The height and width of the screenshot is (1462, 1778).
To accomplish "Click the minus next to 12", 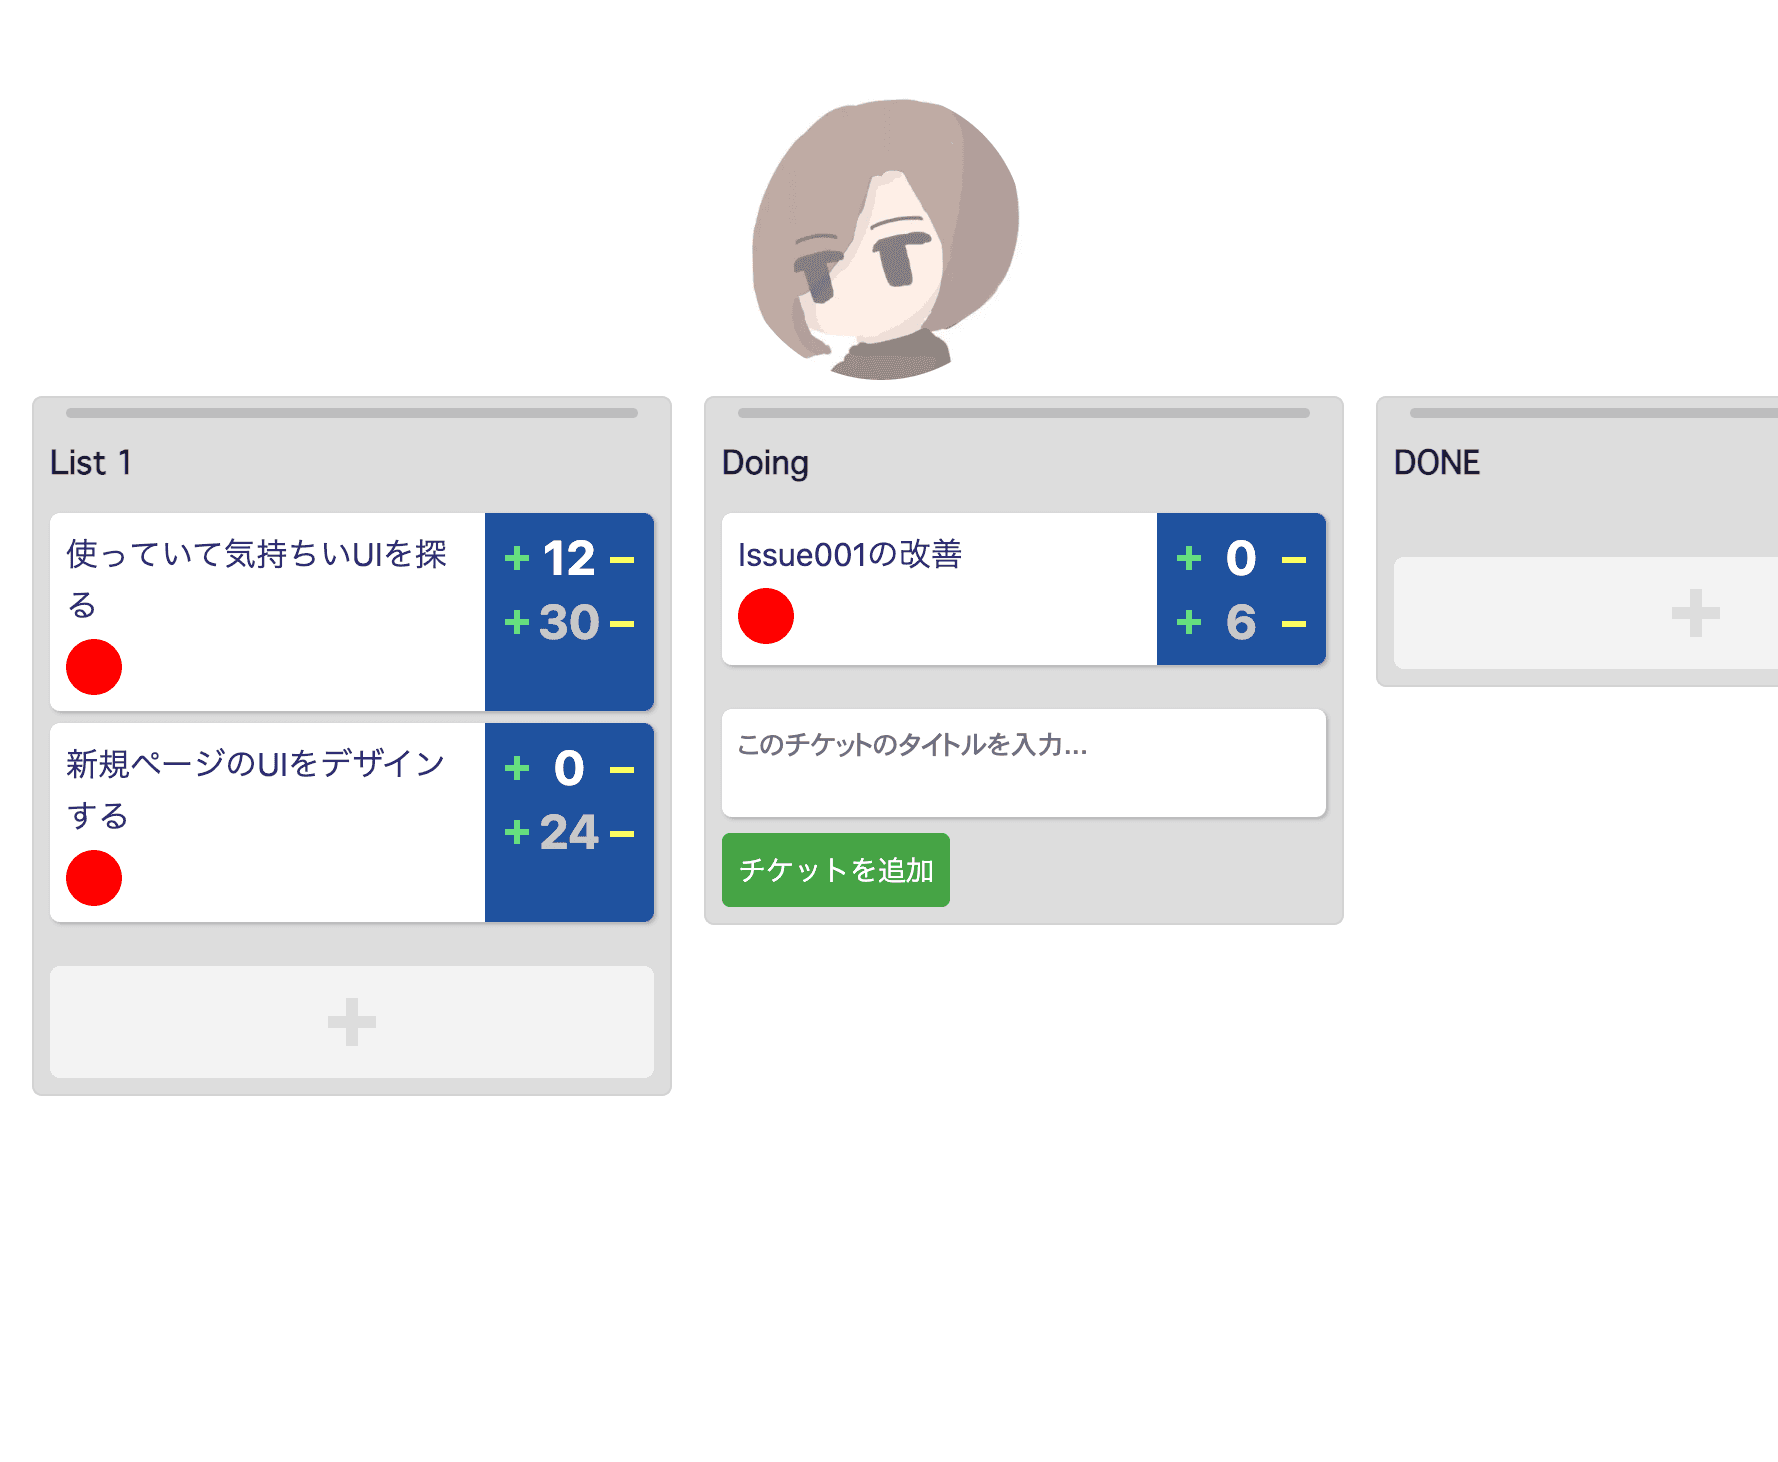I will click(x=622, y=560).
